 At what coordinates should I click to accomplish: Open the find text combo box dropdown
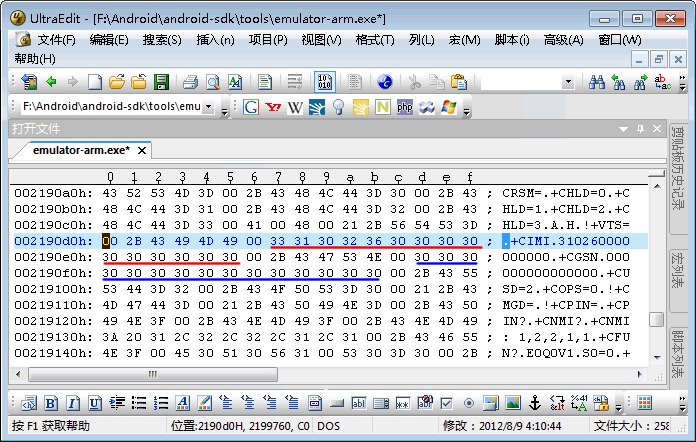coord(567,82)
